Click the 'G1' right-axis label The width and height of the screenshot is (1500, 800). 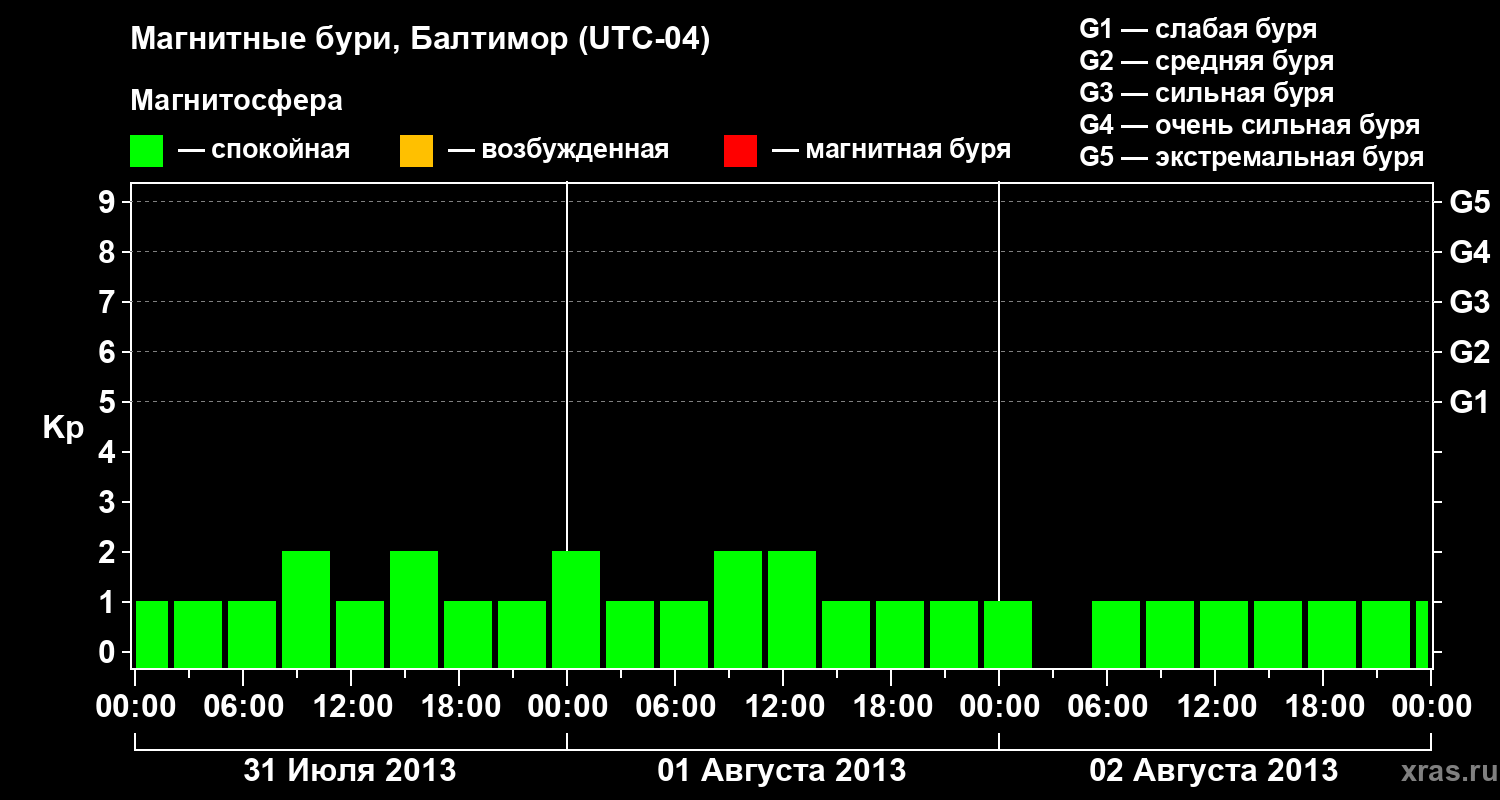click(x=1469, y=402)
